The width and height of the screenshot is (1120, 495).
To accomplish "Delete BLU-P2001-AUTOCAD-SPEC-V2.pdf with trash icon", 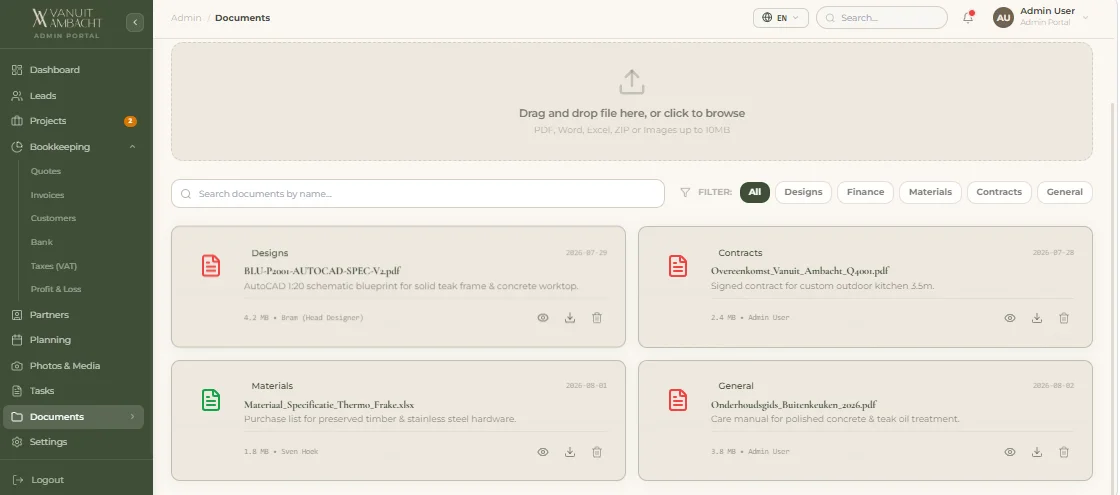I will (x=597, y=318).
